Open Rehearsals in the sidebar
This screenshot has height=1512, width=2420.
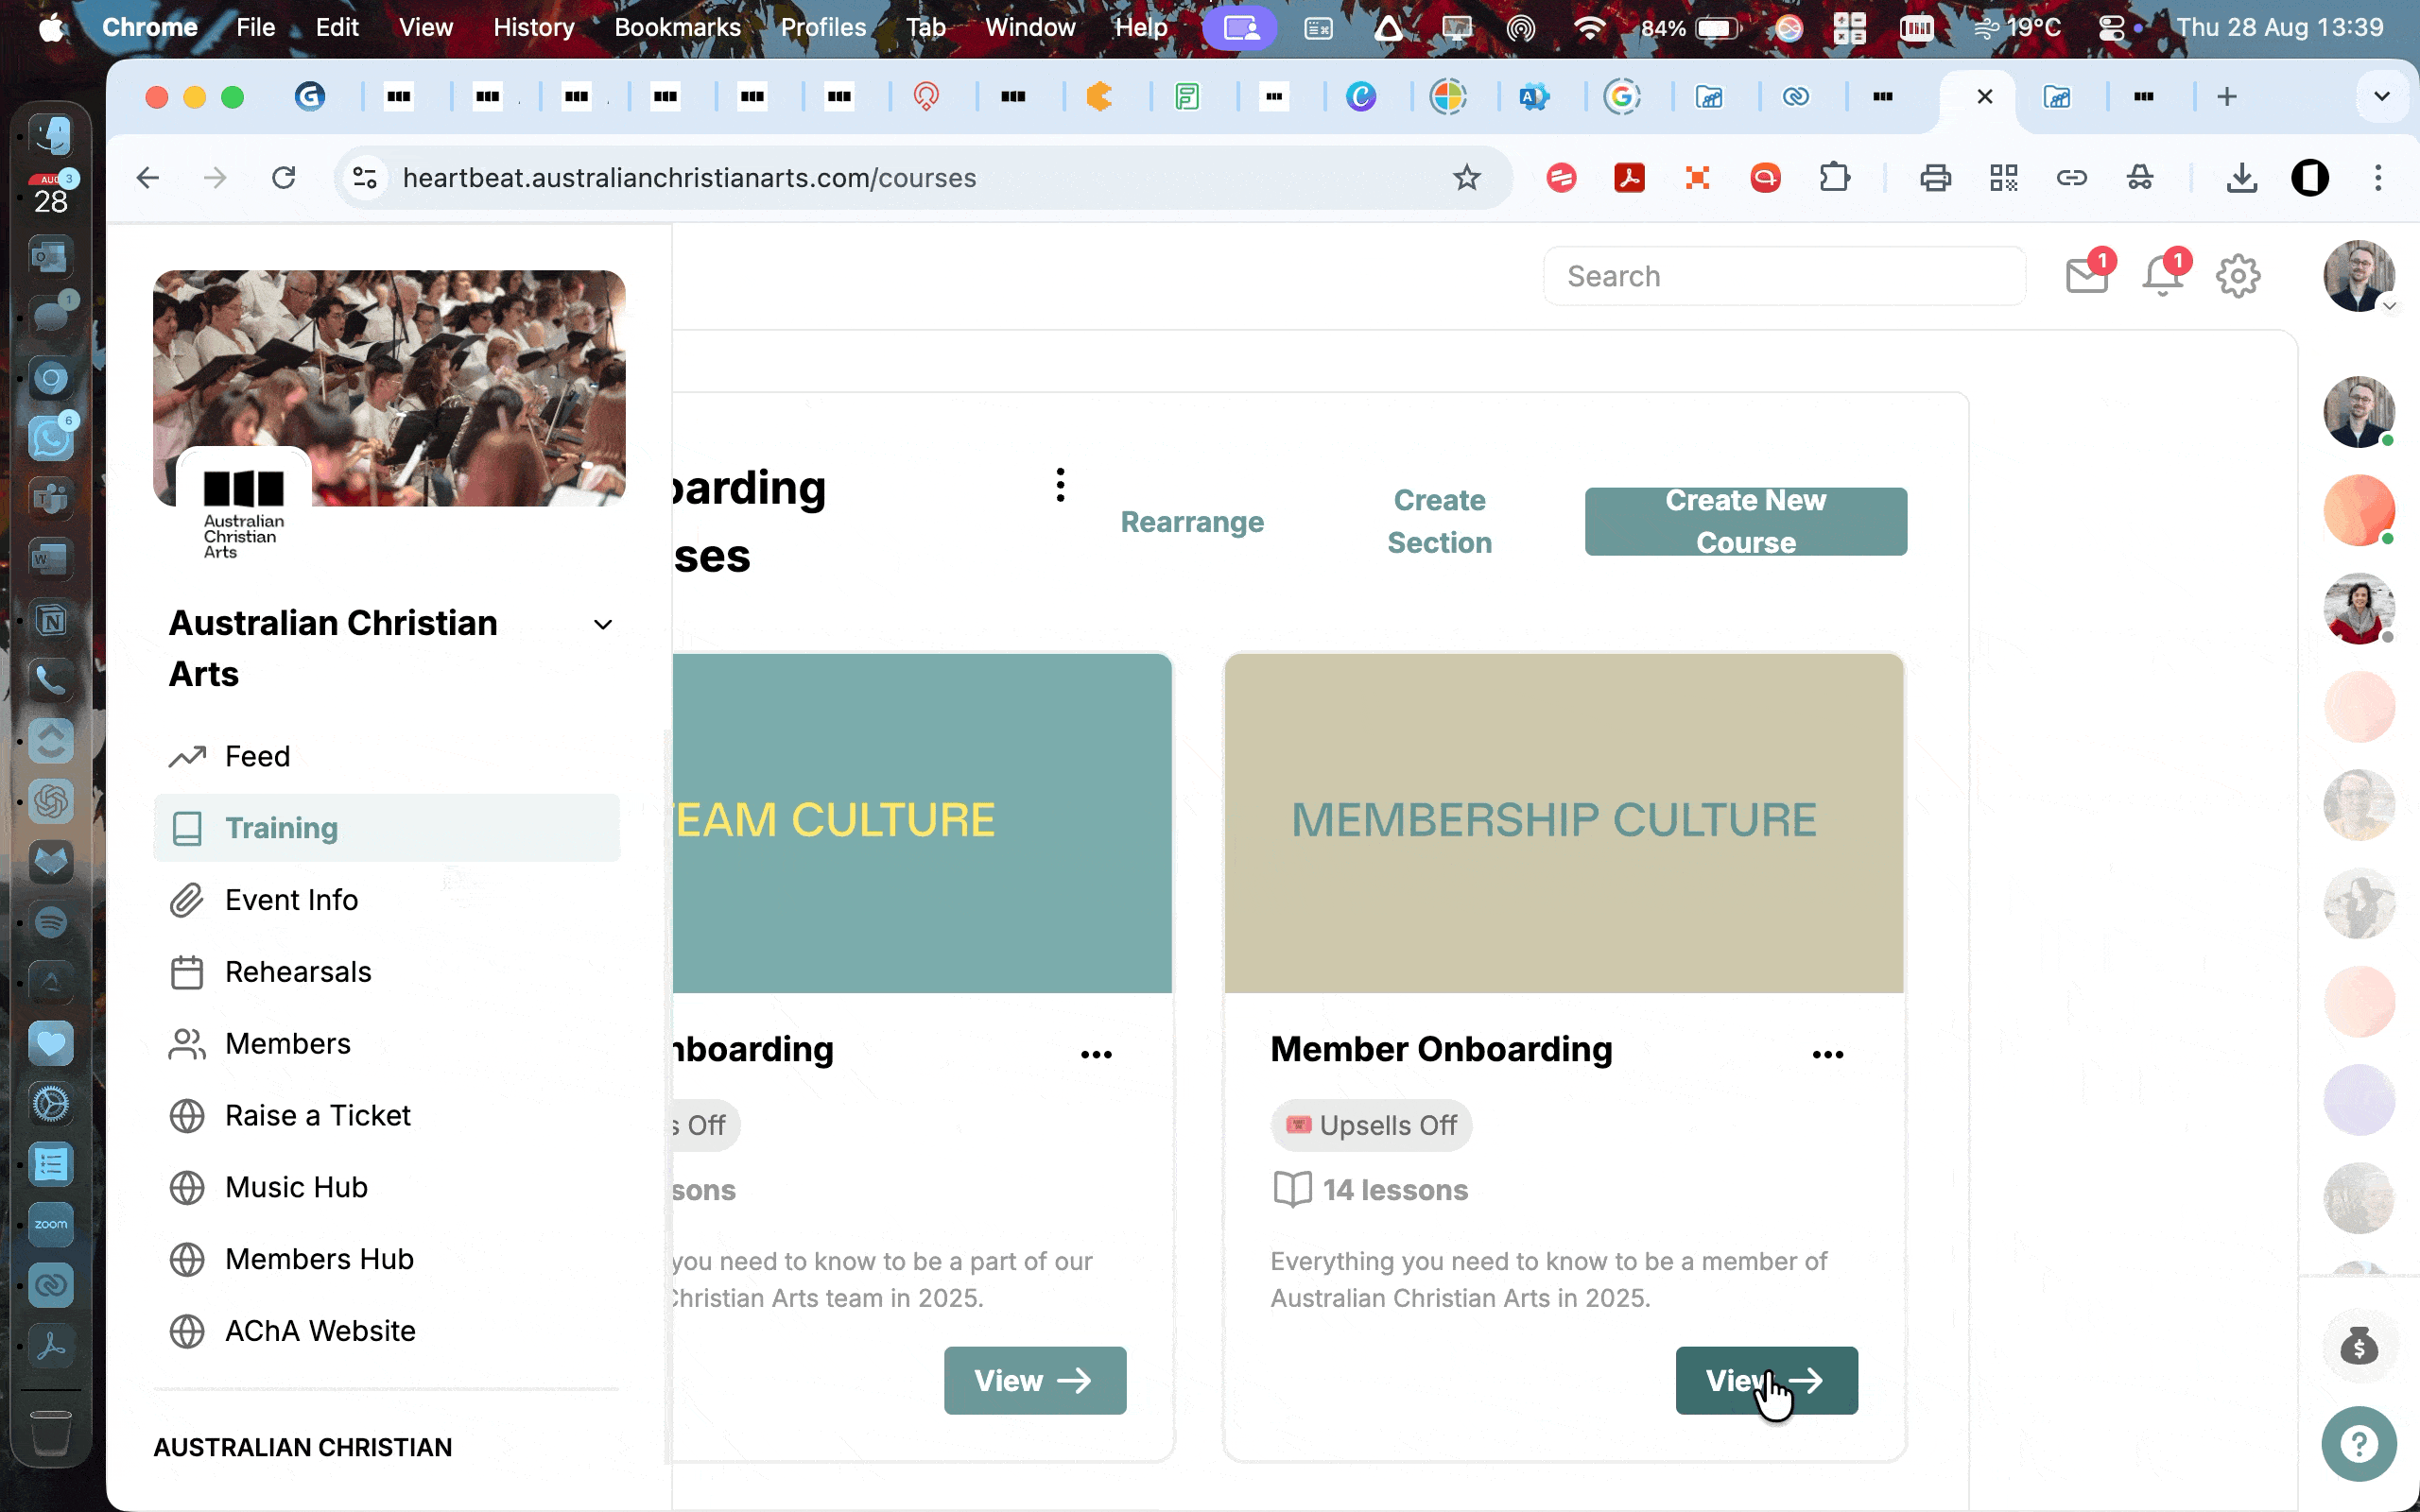point(386,971)
